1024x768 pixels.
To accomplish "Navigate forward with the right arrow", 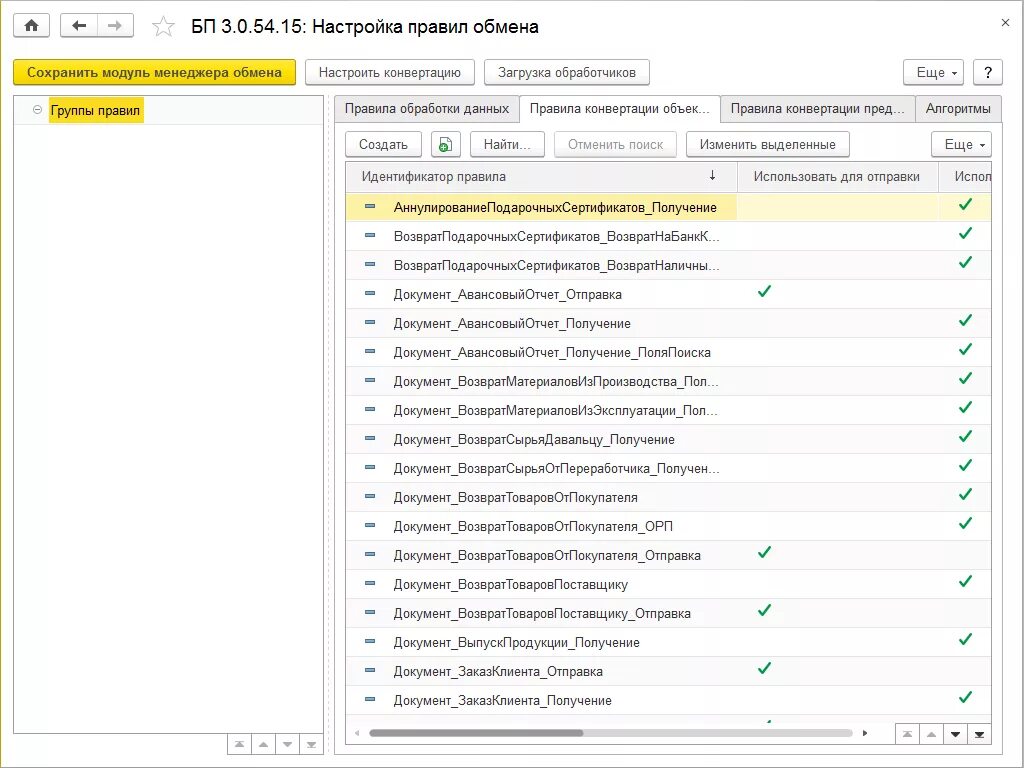I will pyautogui.click(x=115, y=26).
